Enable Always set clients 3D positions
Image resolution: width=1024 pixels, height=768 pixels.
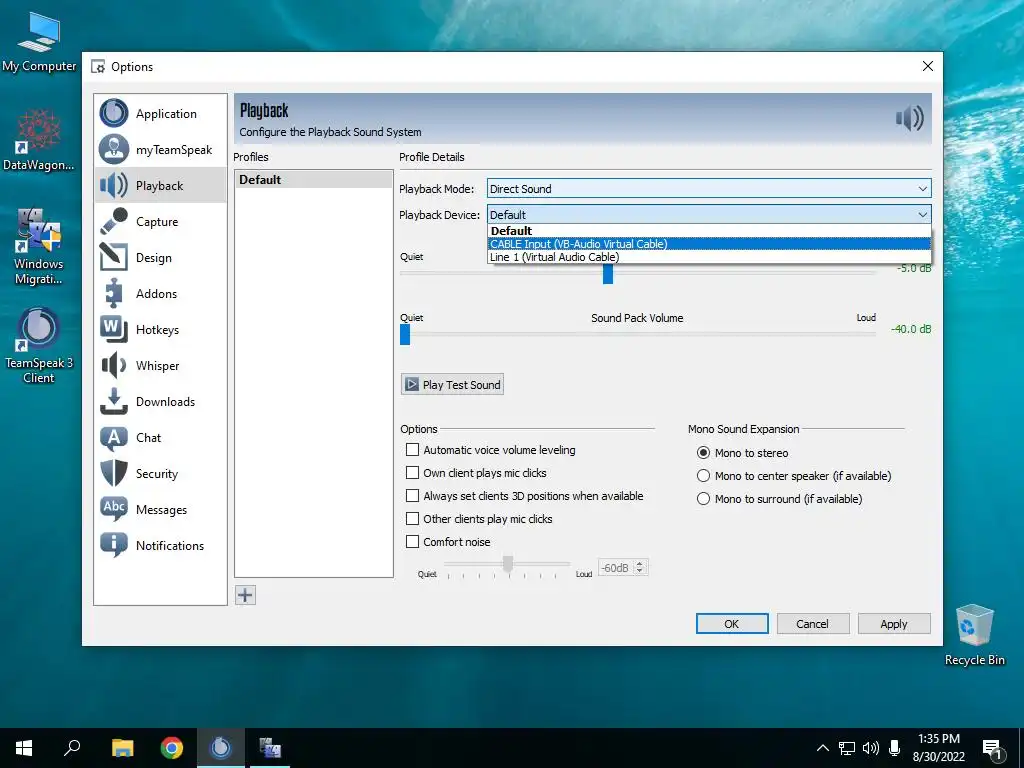pyautogui.click(x=412, y=496)
